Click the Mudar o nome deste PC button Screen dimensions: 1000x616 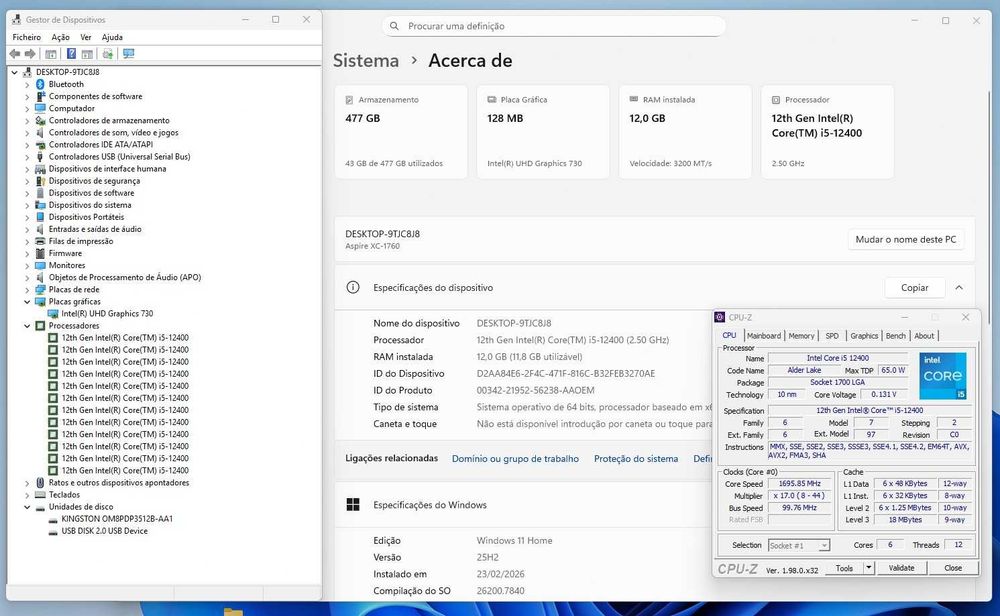(906, 239)
